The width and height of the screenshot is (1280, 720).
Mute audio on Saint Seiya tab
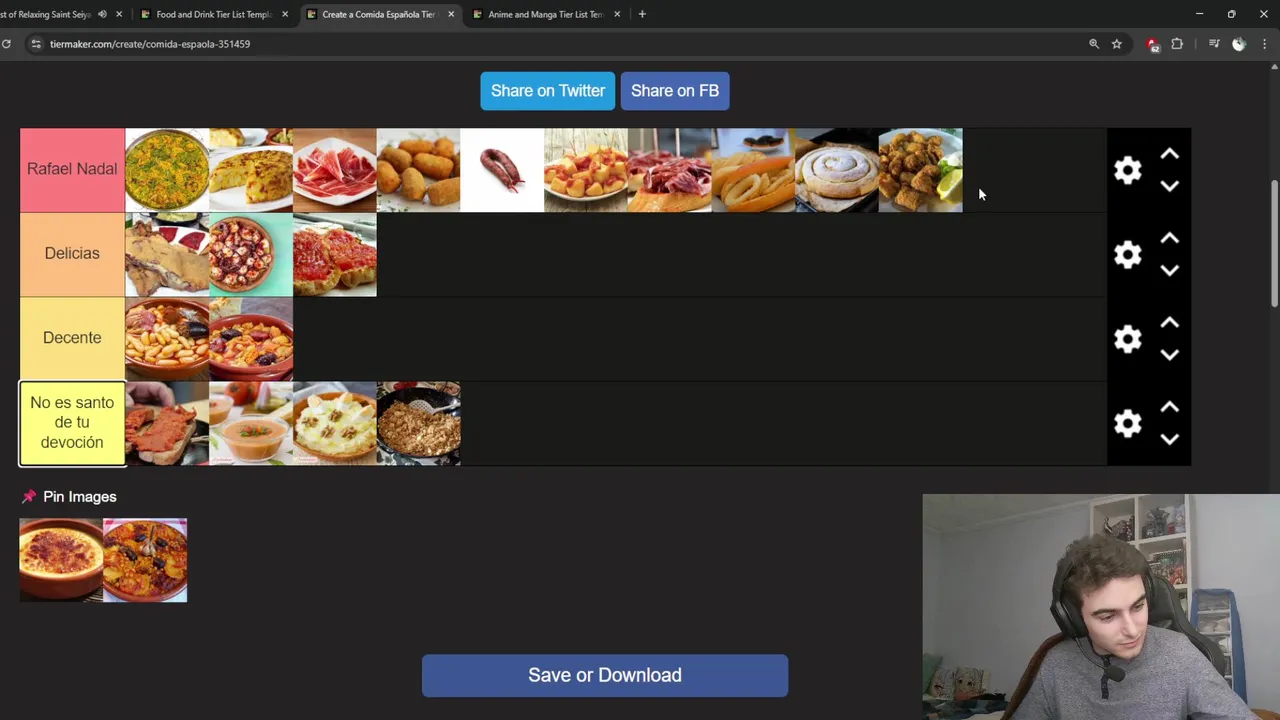[x=102, y=14]
